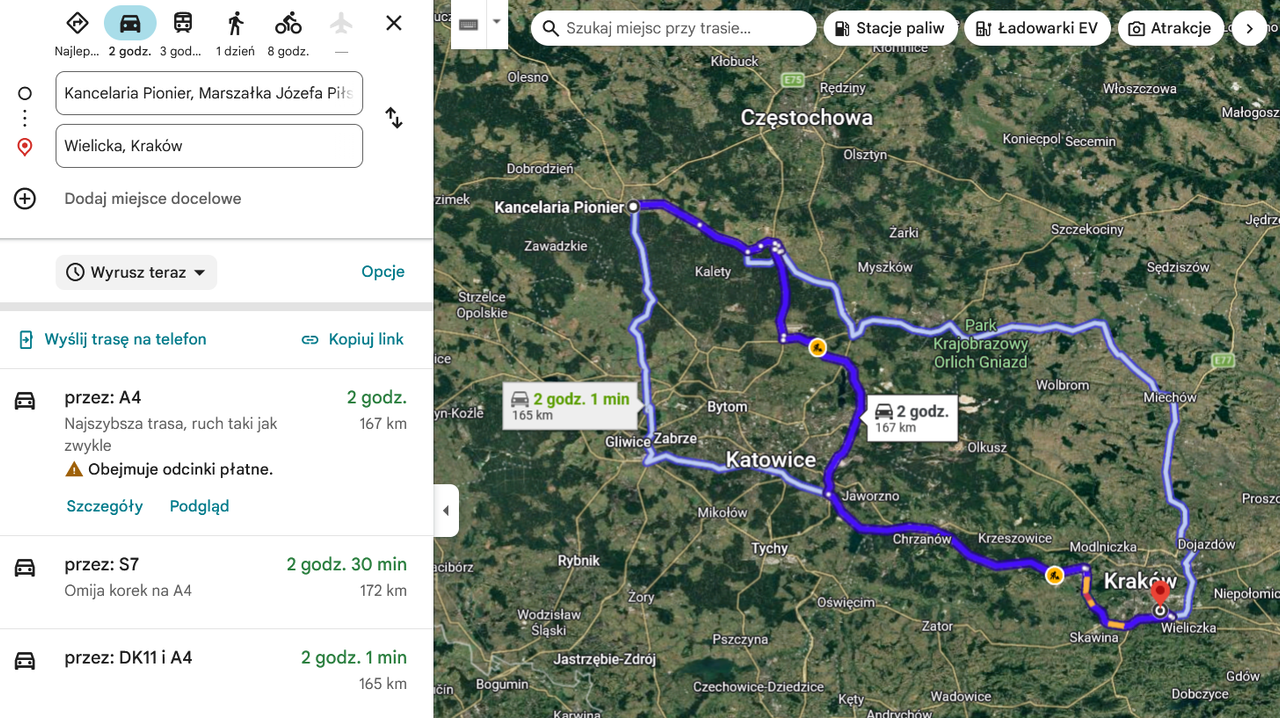This screenshot has width=1280, height=718.
Task: Show more category chips with chevron
Action: [1249, 29]
